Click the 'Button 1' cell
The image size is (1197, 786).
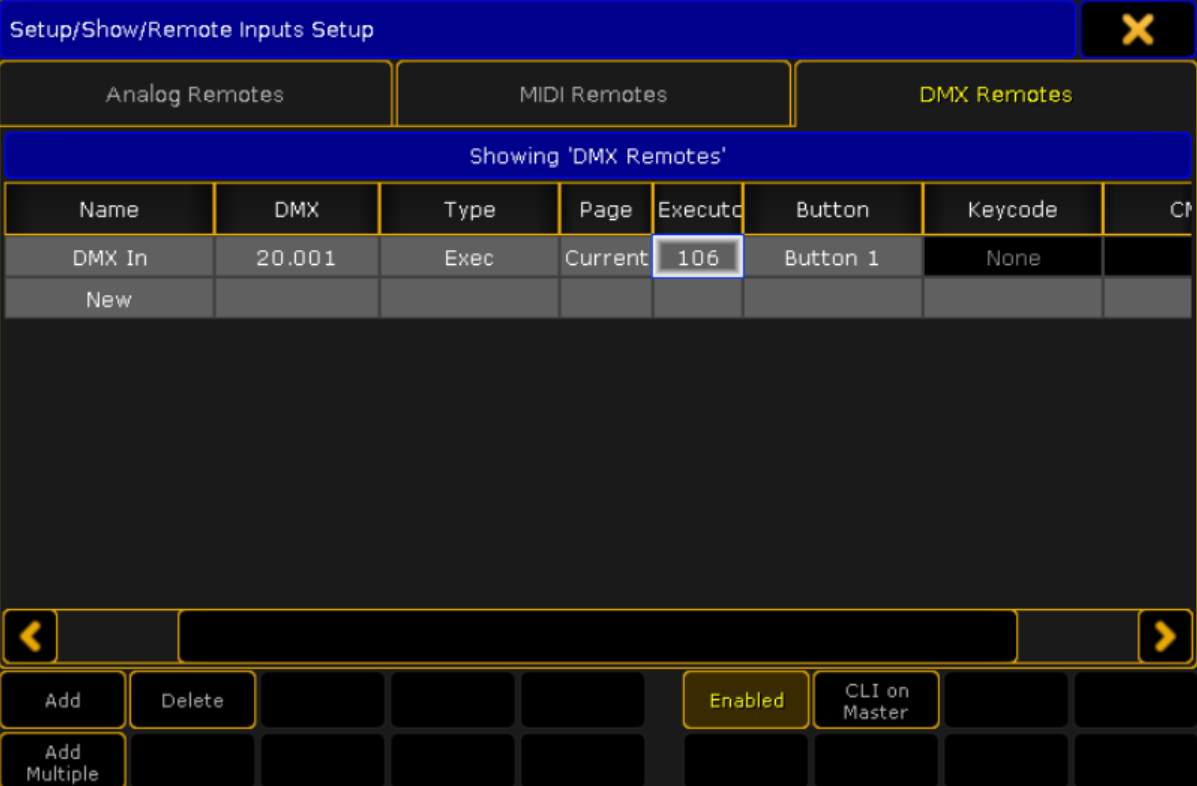click(x=832, y=257)
